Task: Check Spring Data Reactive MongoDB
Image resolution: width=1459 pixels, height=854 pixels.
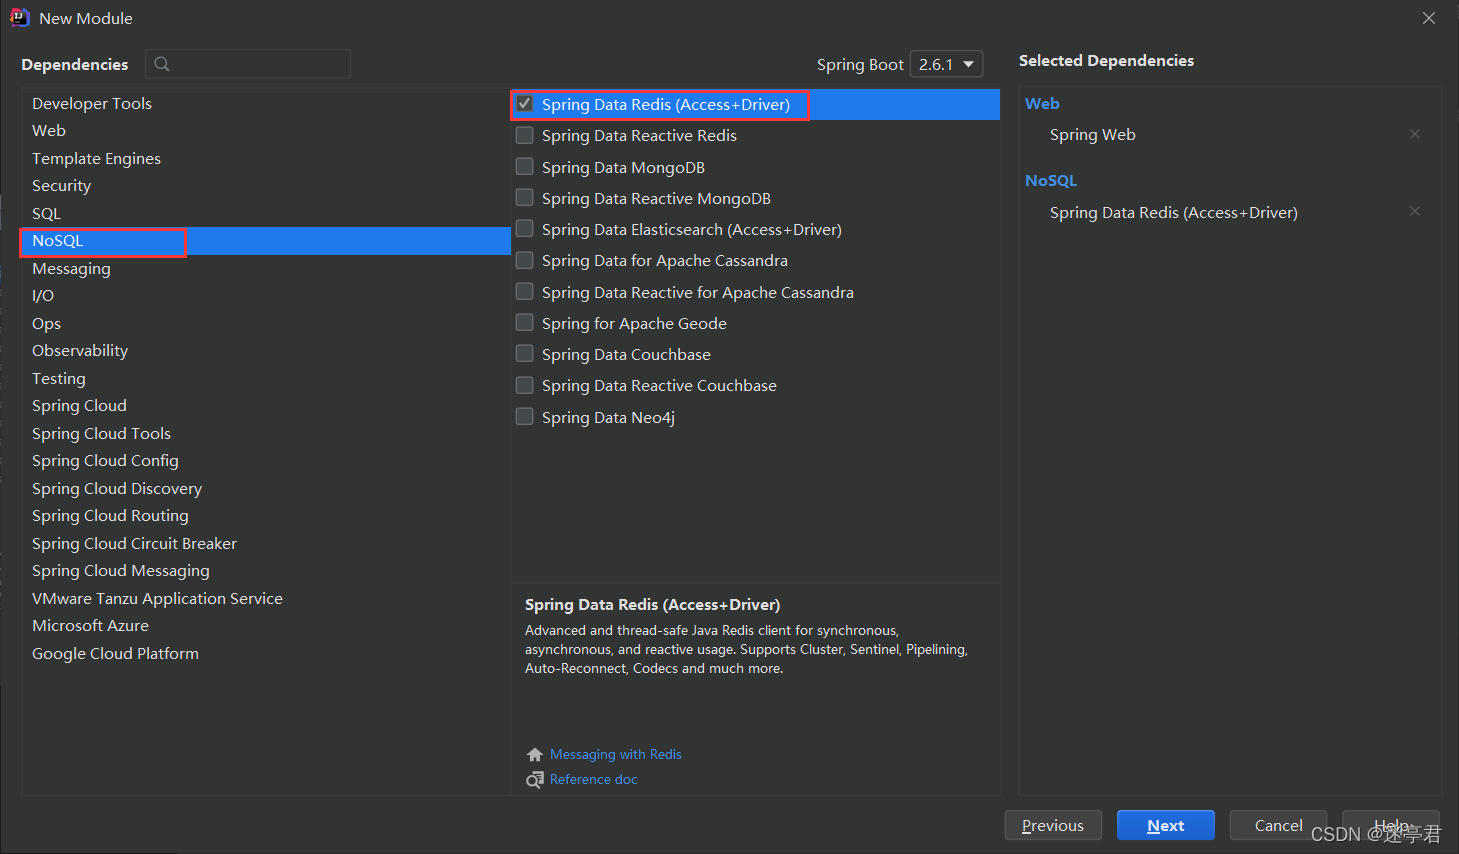Action: tap(525, 198)
